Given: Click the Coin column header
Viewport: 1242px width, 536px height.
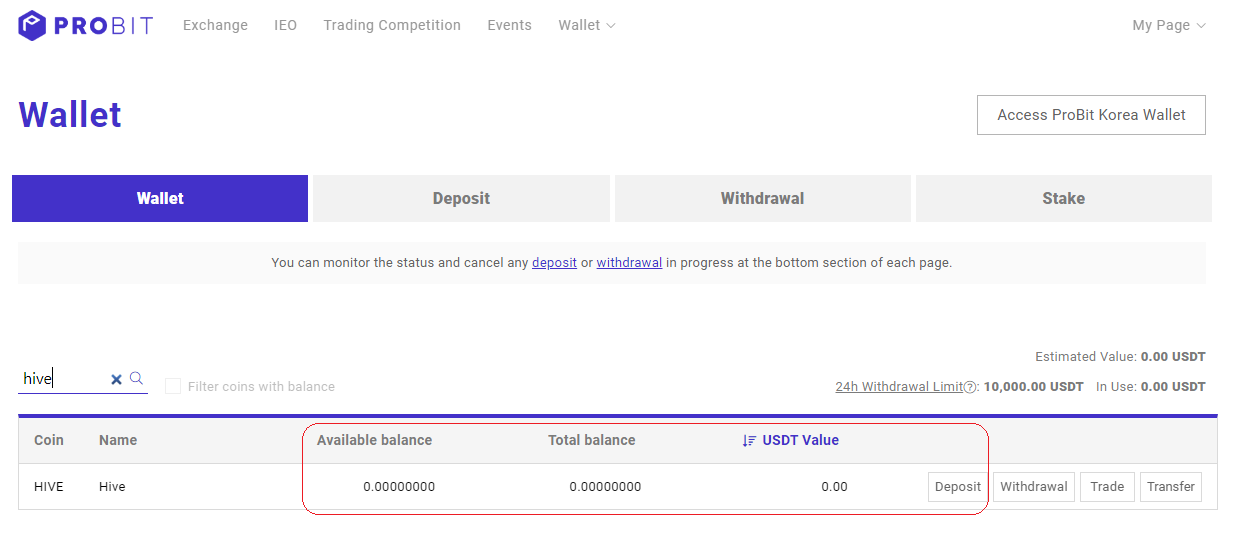Looking at the screenshot, I should coord(49,440).
